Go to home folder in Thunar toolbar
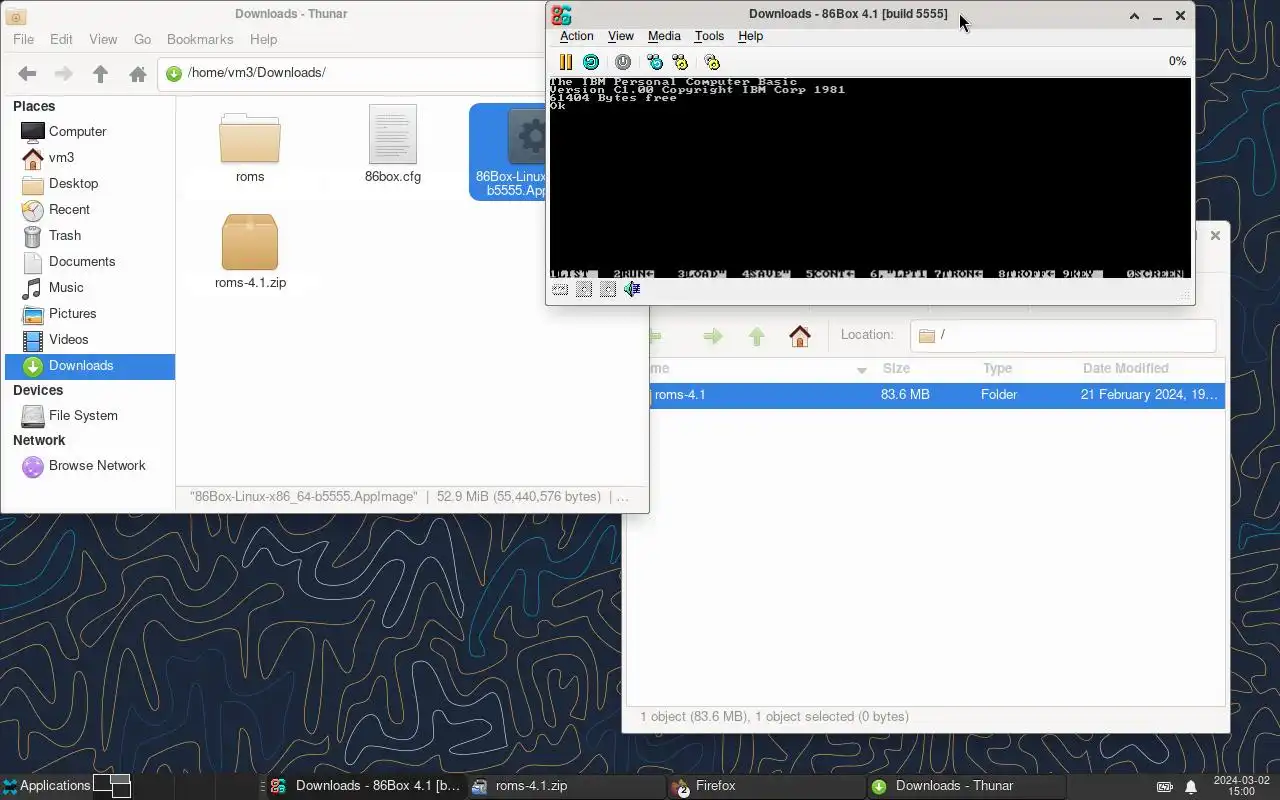 (138, 73)
